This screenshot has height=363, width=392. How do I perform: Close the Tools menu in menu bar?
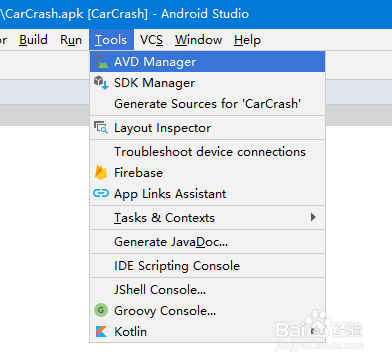[111, 40]
